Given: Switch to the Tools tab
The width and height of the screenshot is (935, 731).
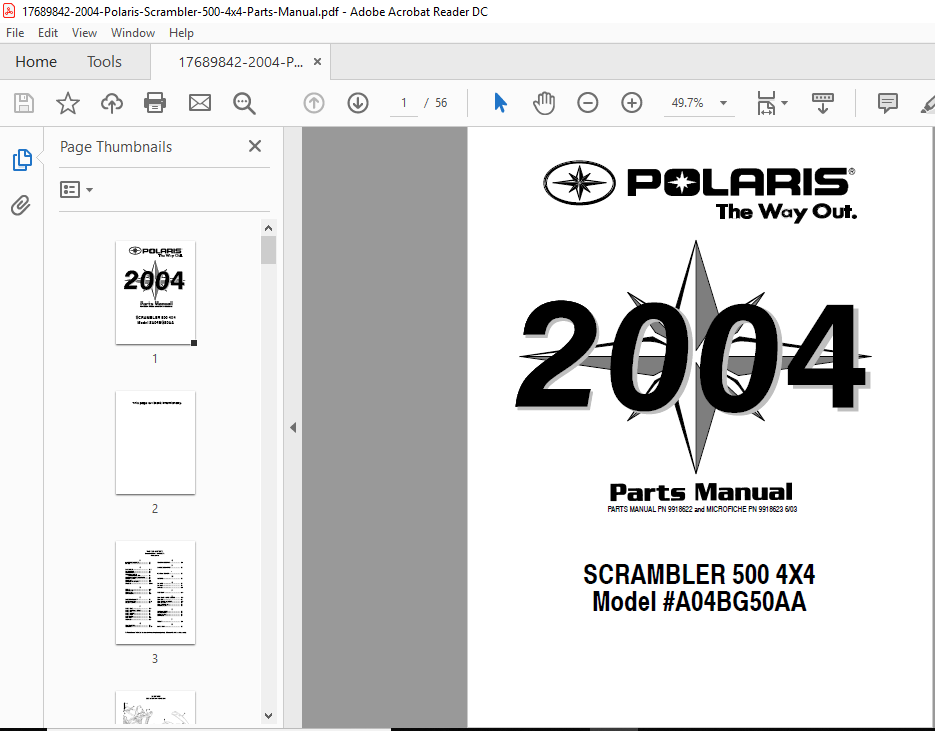Looking at the screenshot, I should [104, 61].
